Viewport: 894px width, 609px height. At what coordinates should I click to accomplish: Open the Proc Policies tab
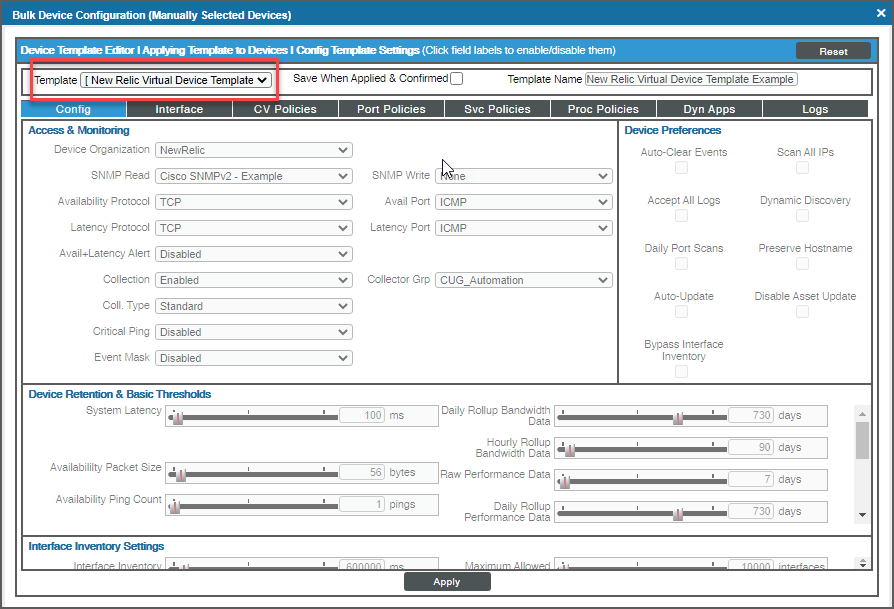[603, 109]
